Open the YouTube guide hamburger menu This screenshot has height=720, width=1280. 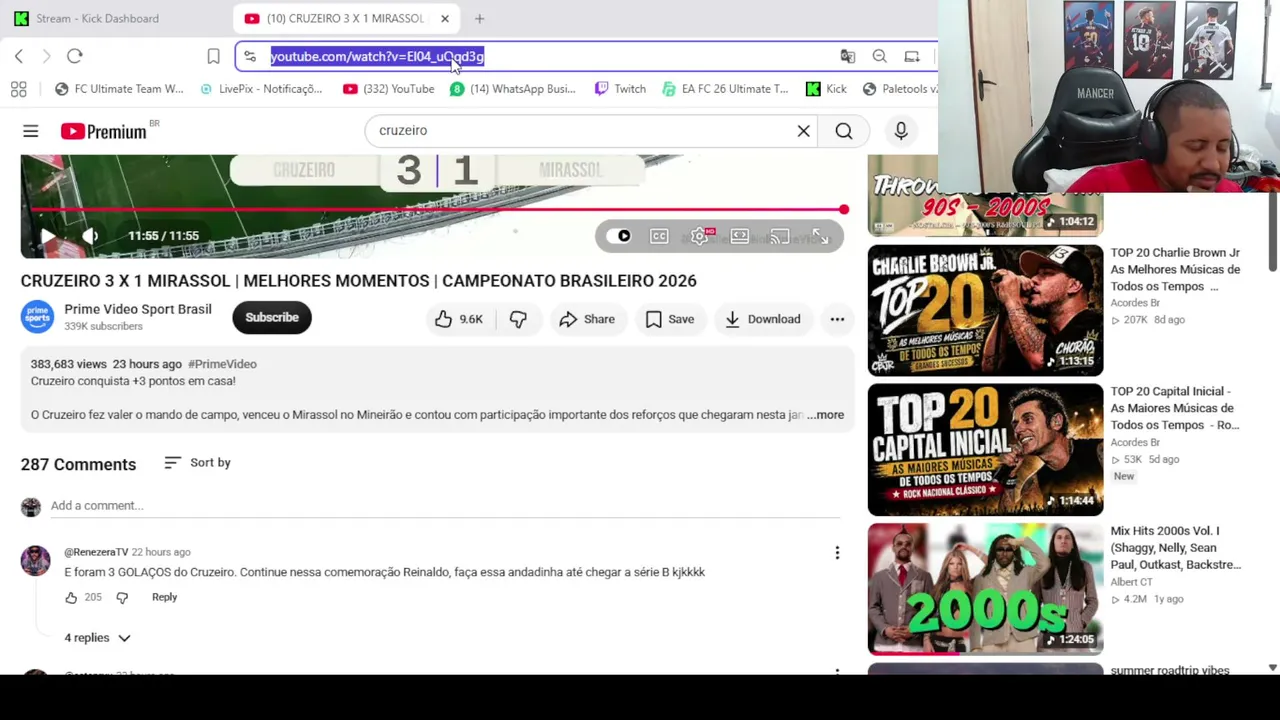[31, 131]
